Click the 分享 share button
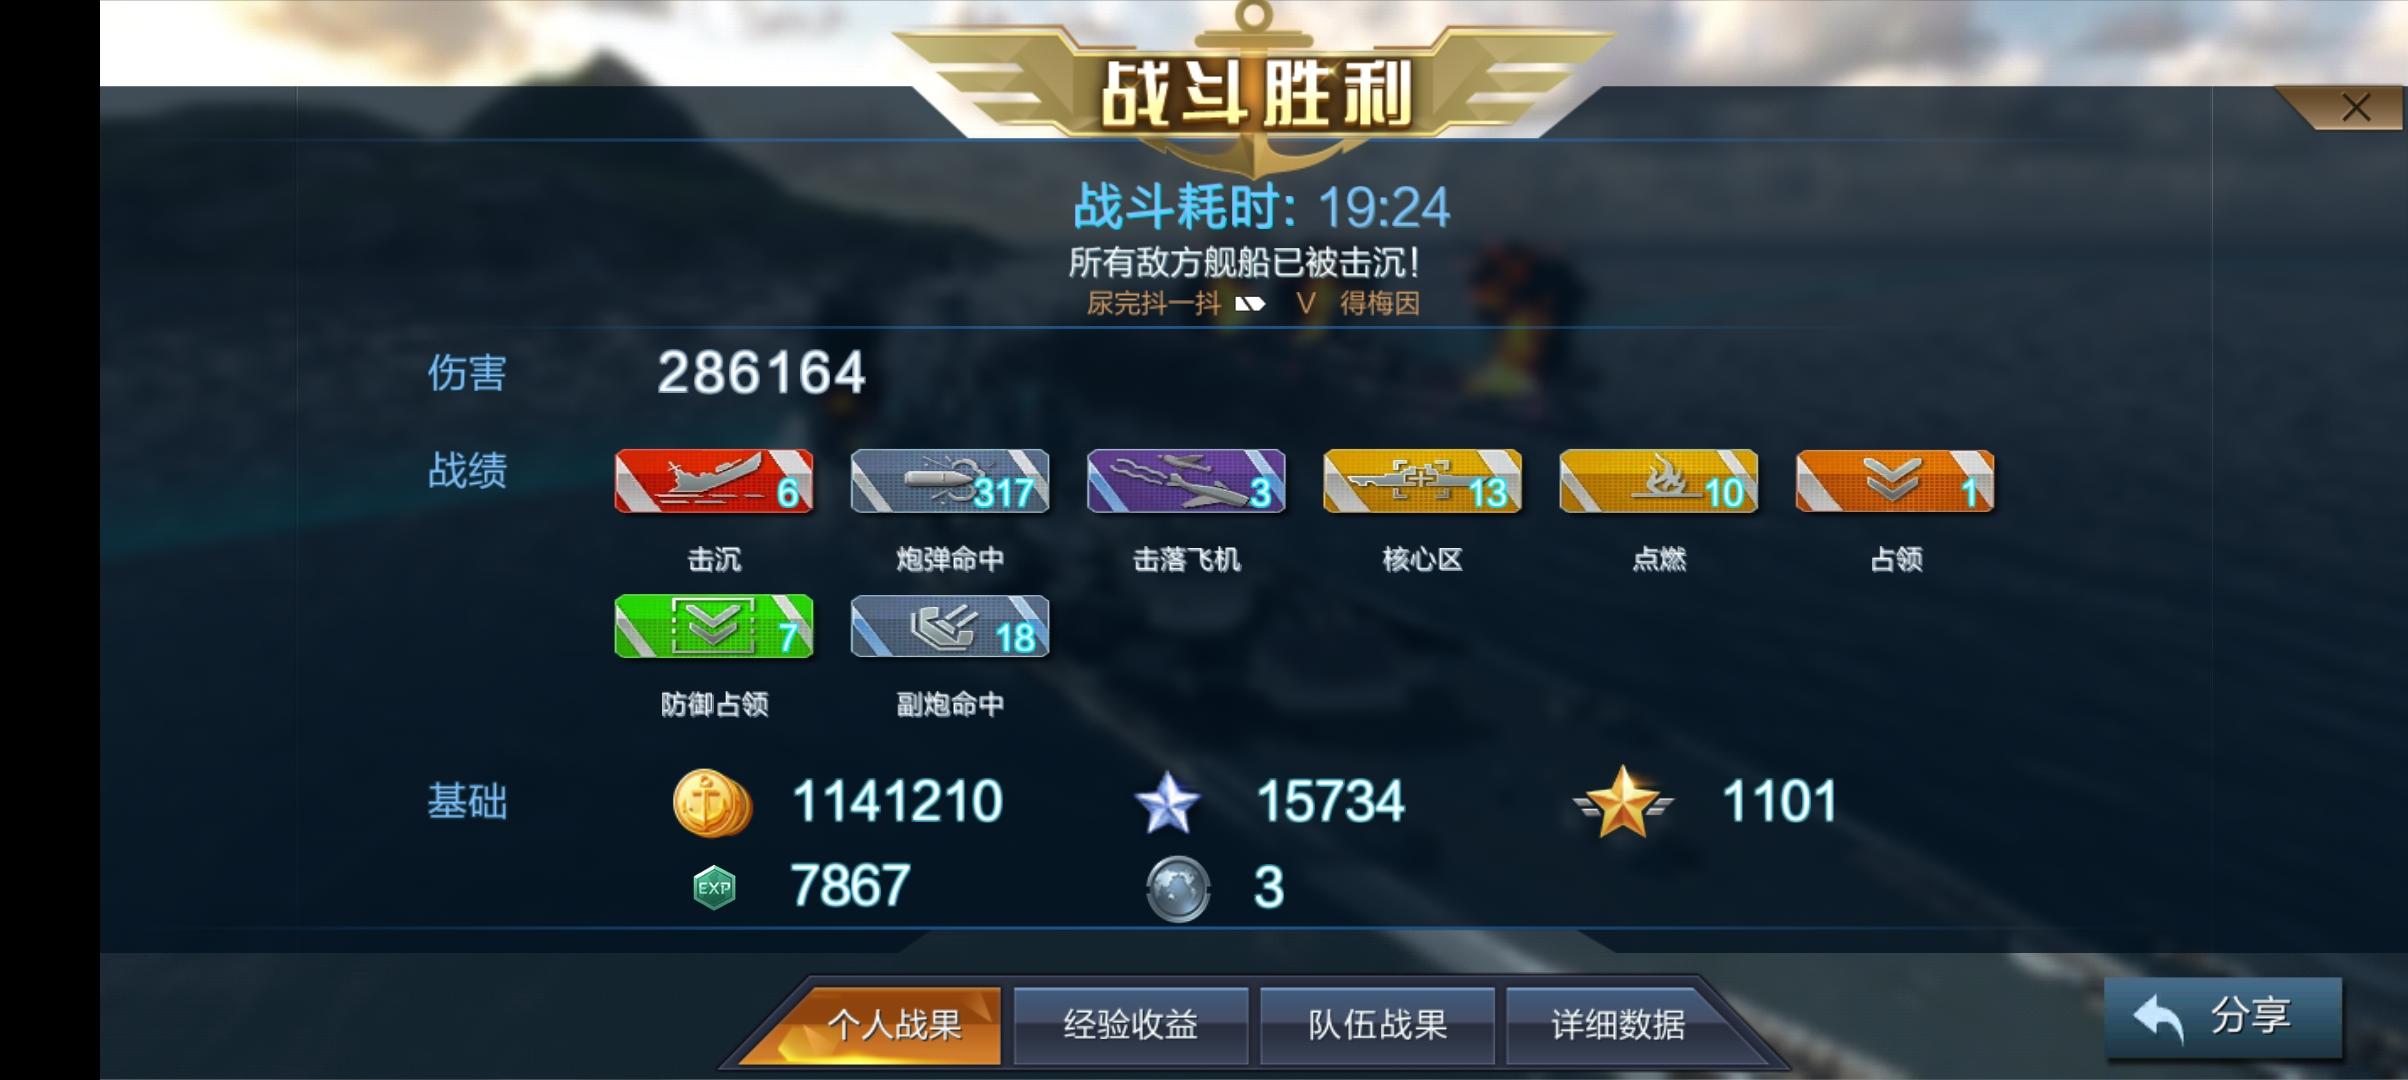2408x1080 pixels. [2223, 1017]
